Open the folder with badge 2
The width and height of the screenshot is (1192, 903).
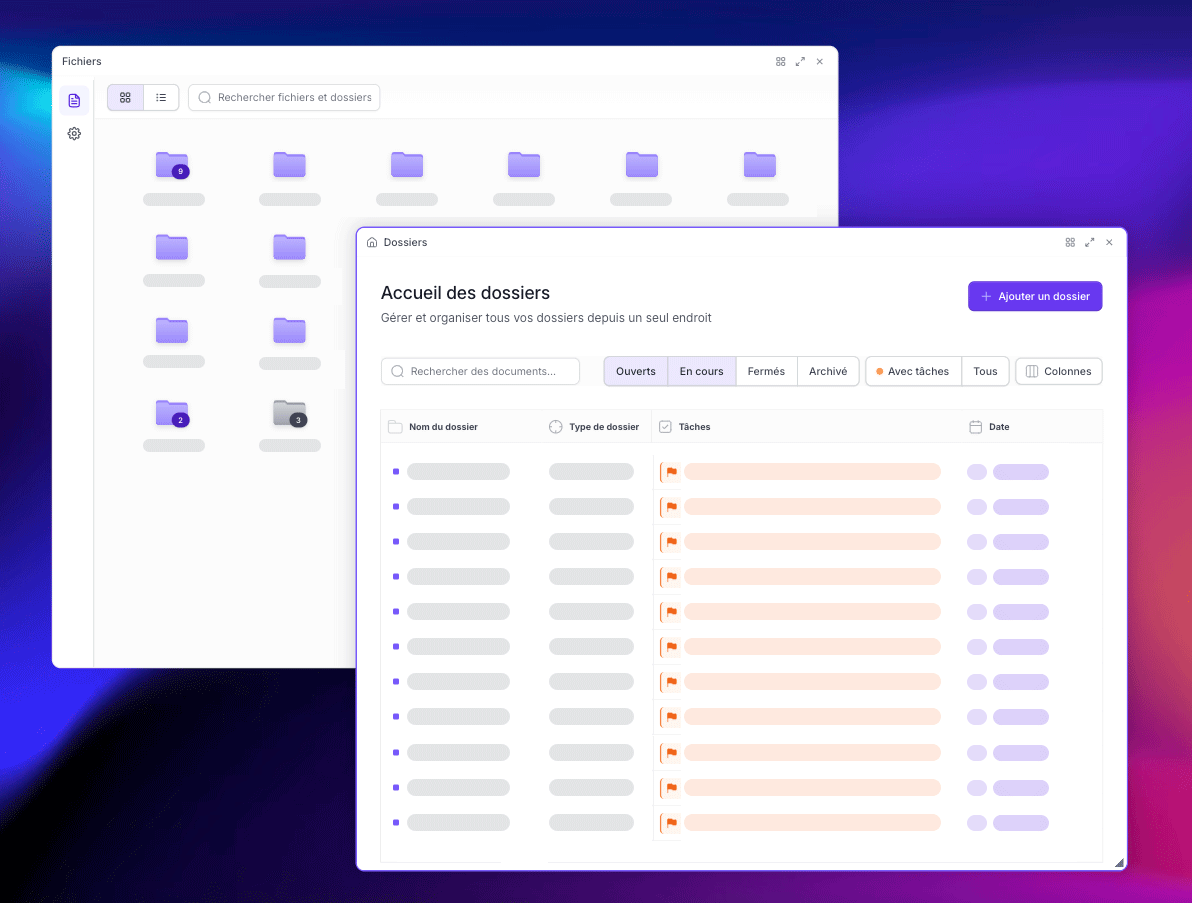[x=172, y=412]
